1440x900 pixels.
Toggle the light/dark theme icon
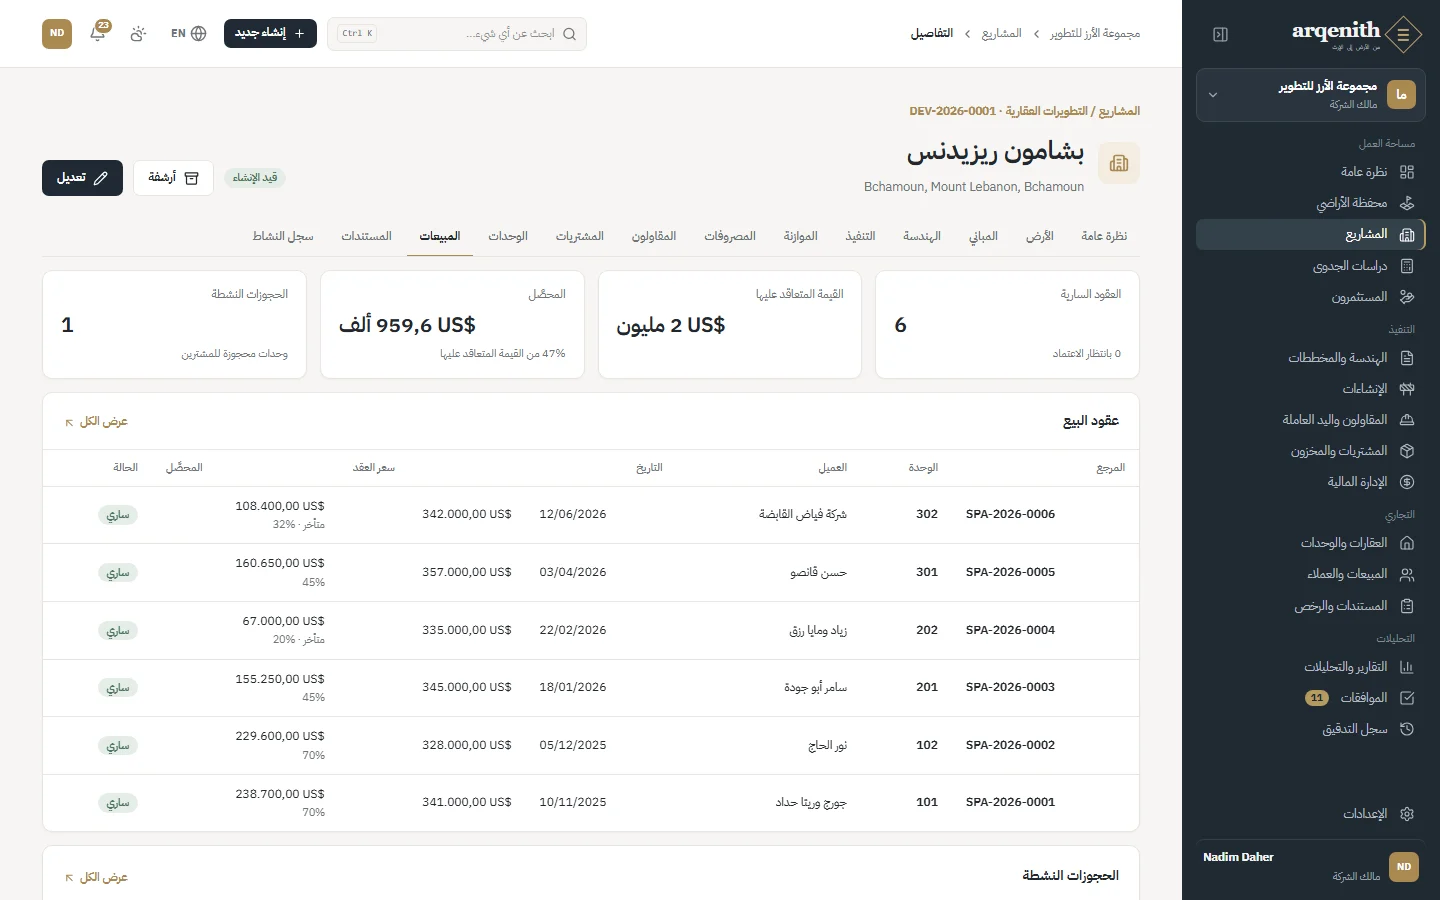[138, 33]
